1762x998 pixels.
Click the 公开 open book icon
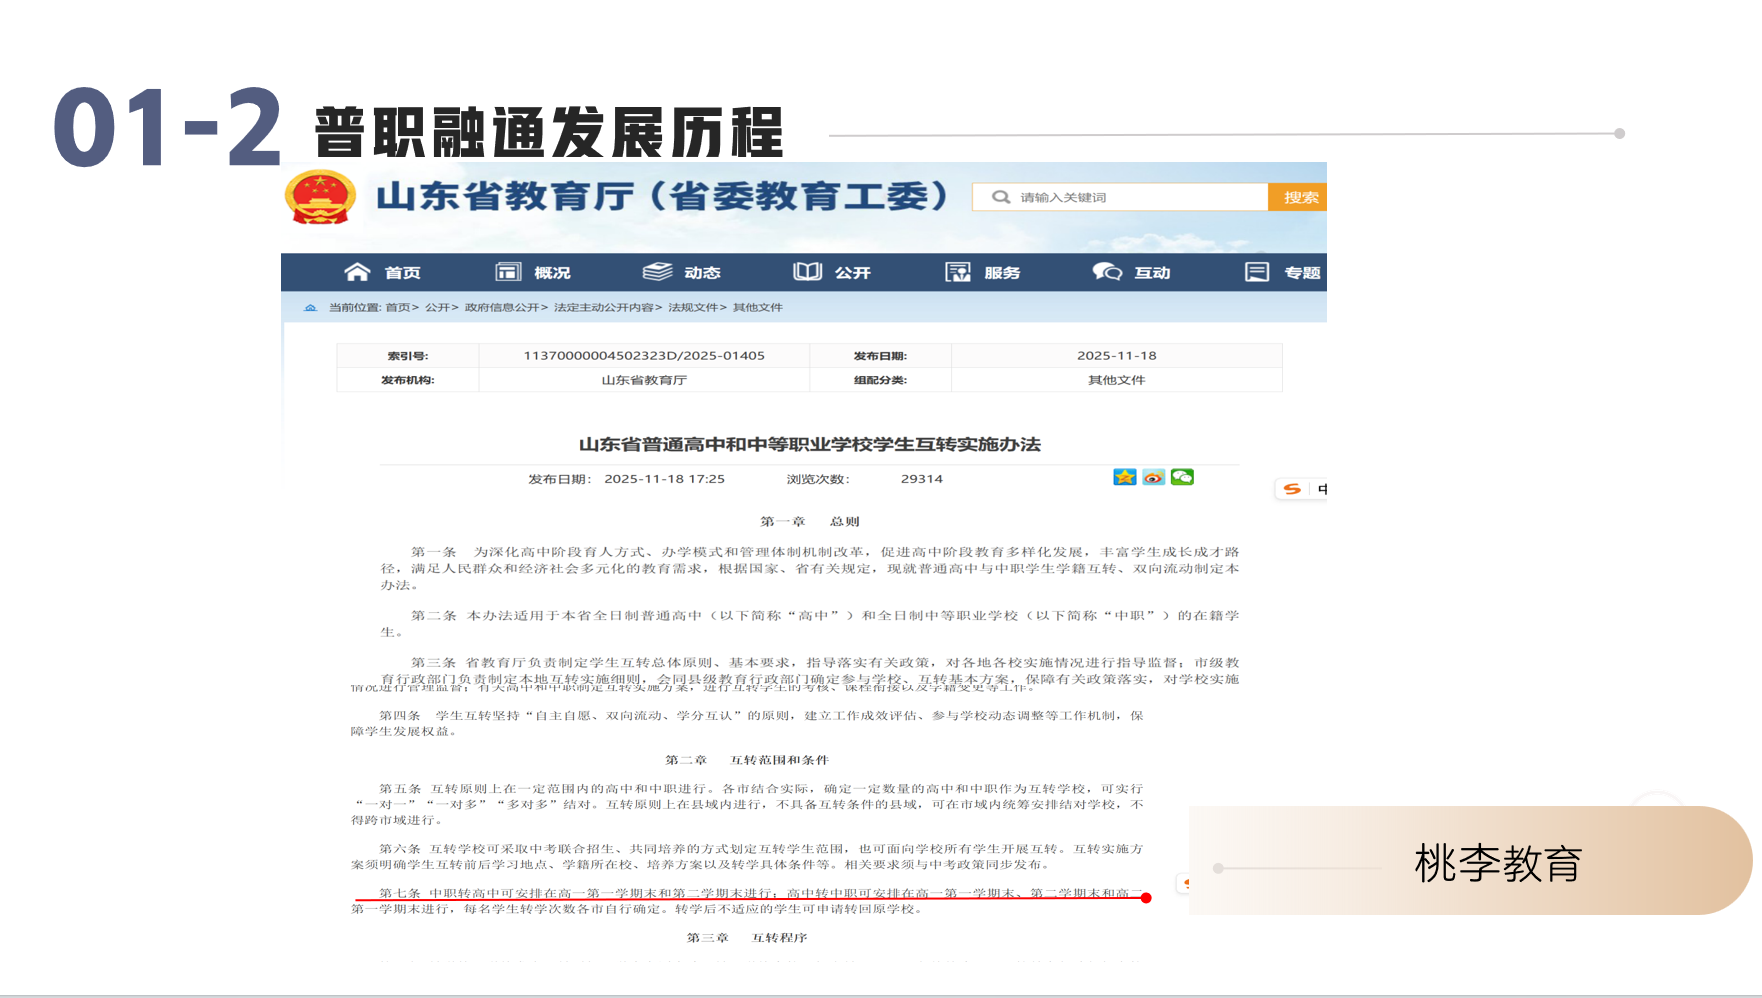click(x=807, y=272)
